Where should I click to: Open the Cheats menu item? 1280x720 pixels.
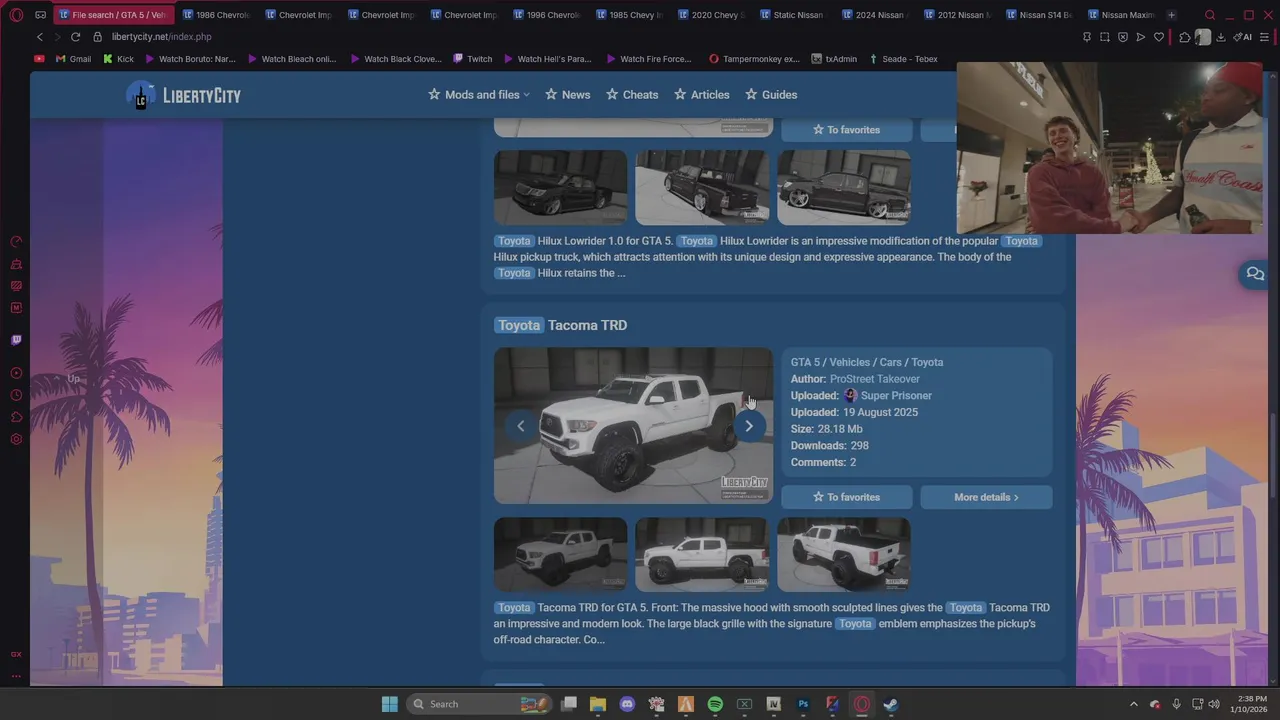[x=632, y=95]
